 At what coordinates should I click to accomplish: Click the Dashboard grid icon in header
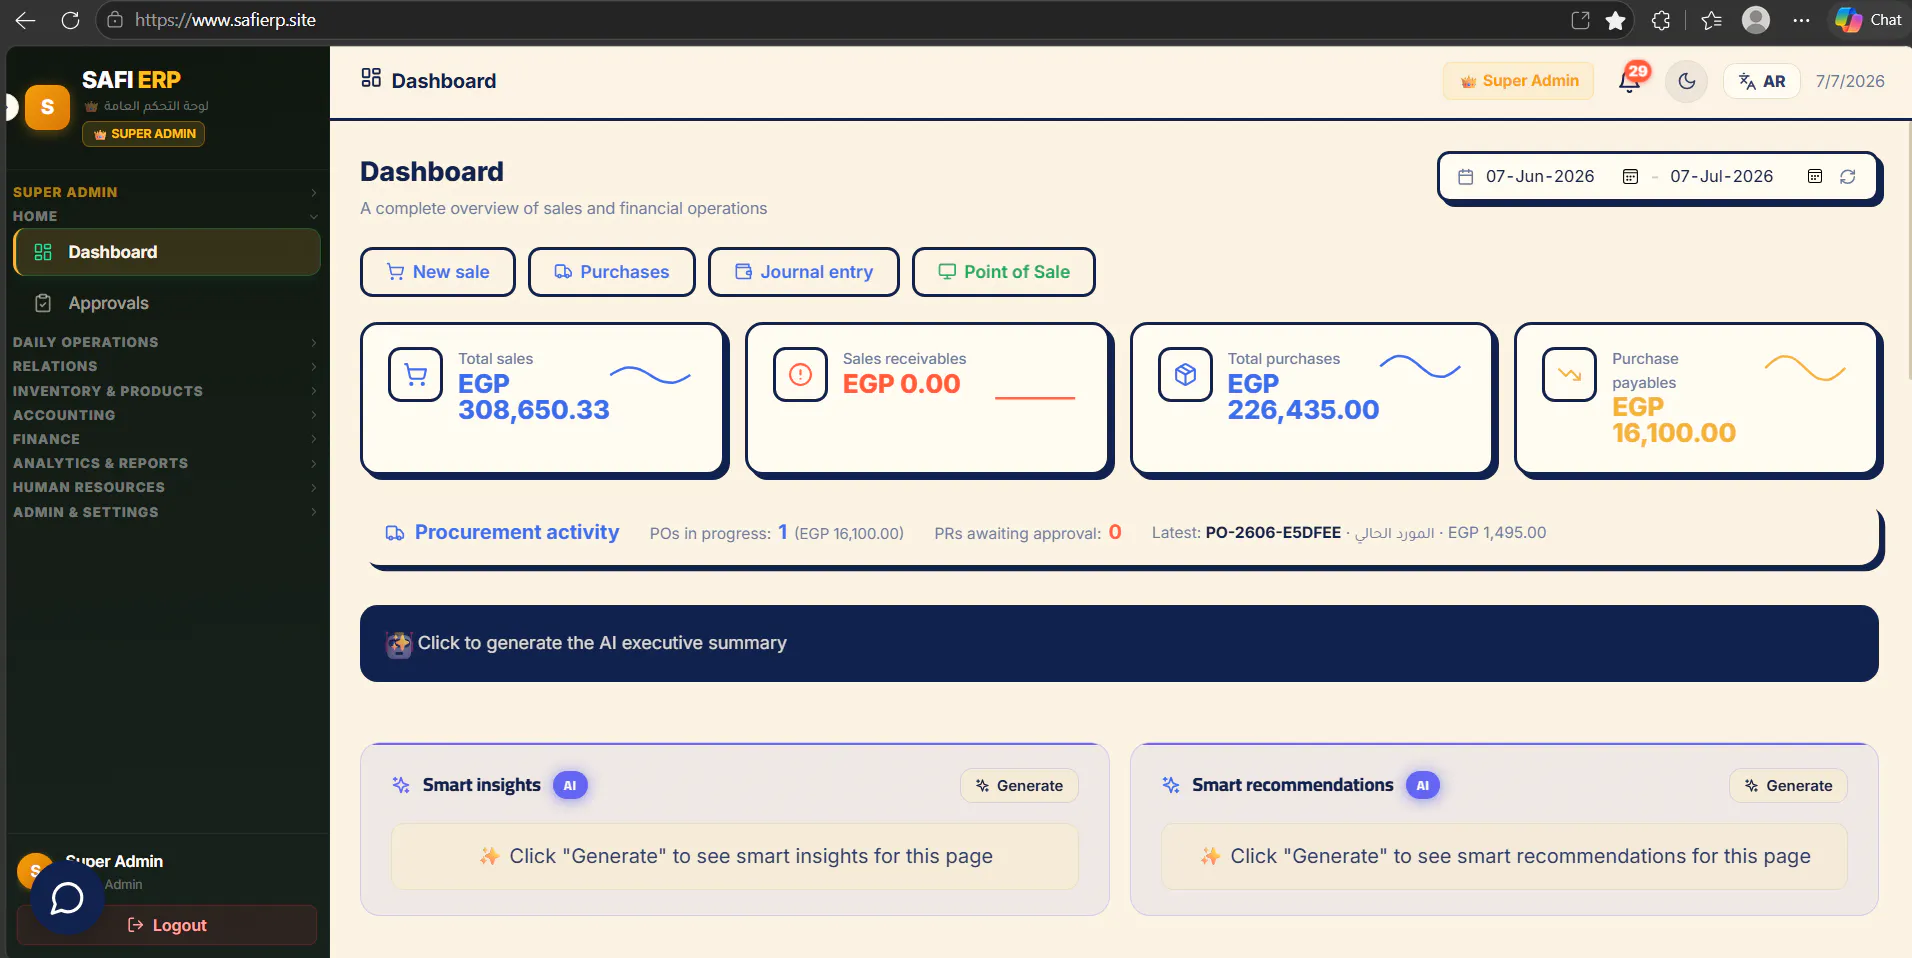(x=371, y=78)
